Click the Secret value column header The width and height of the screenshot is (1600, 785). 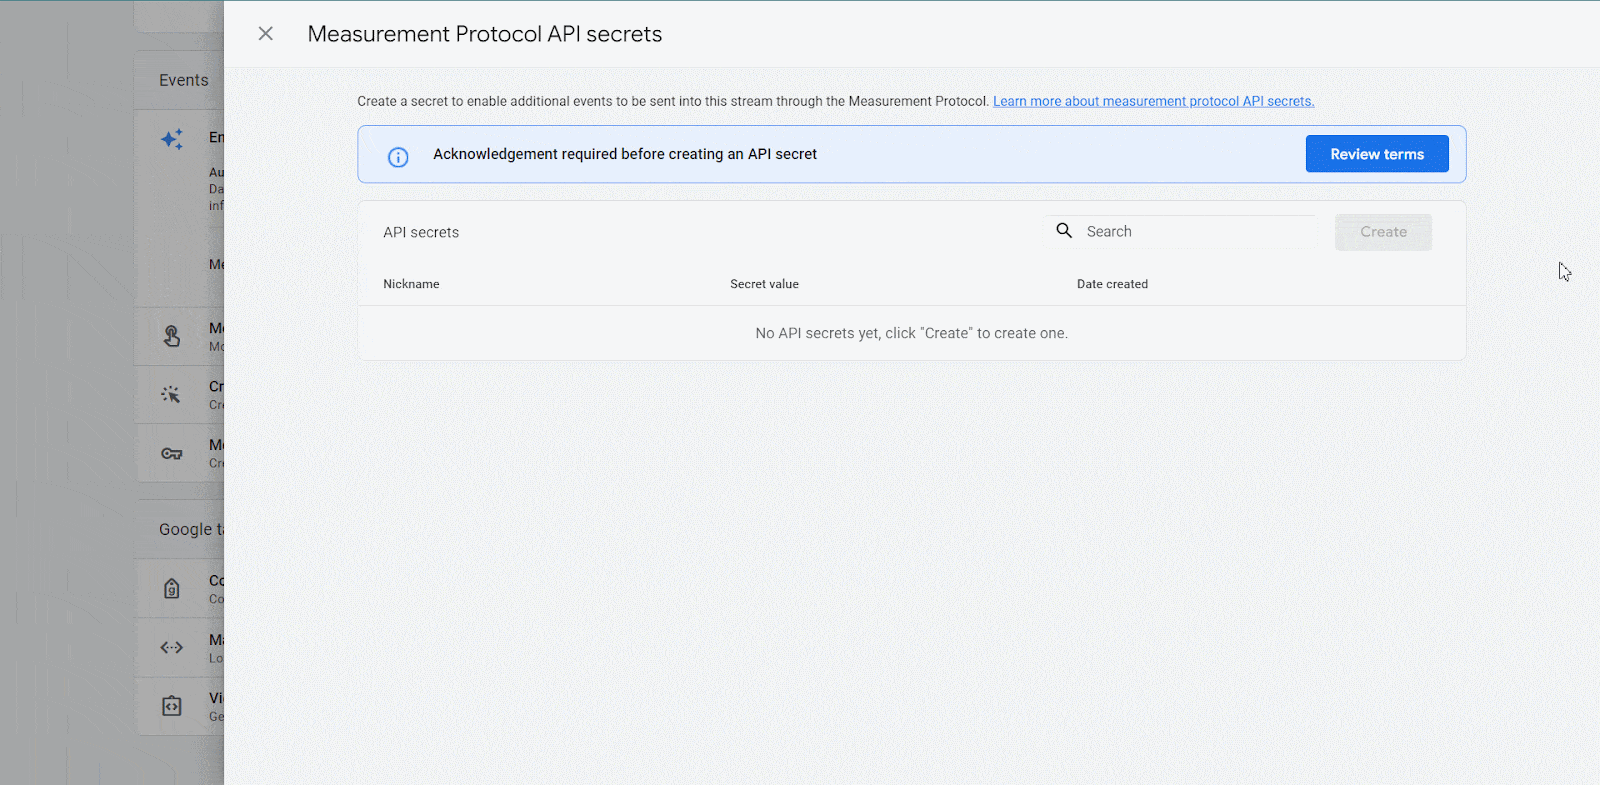764,284
